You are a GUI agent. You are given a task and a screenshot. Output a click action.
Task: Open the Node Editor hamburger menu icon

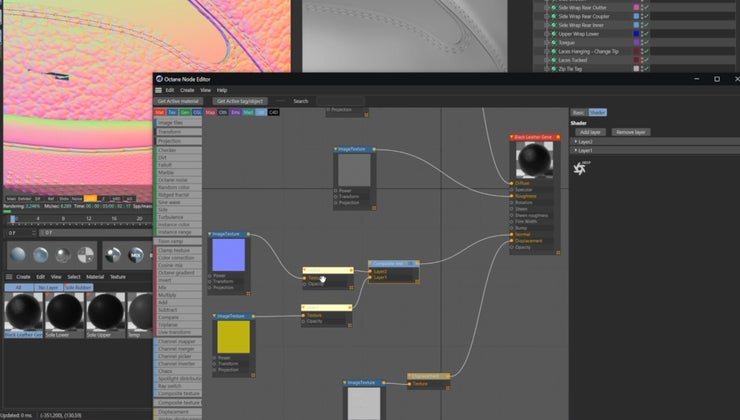(x=159, y=90)
